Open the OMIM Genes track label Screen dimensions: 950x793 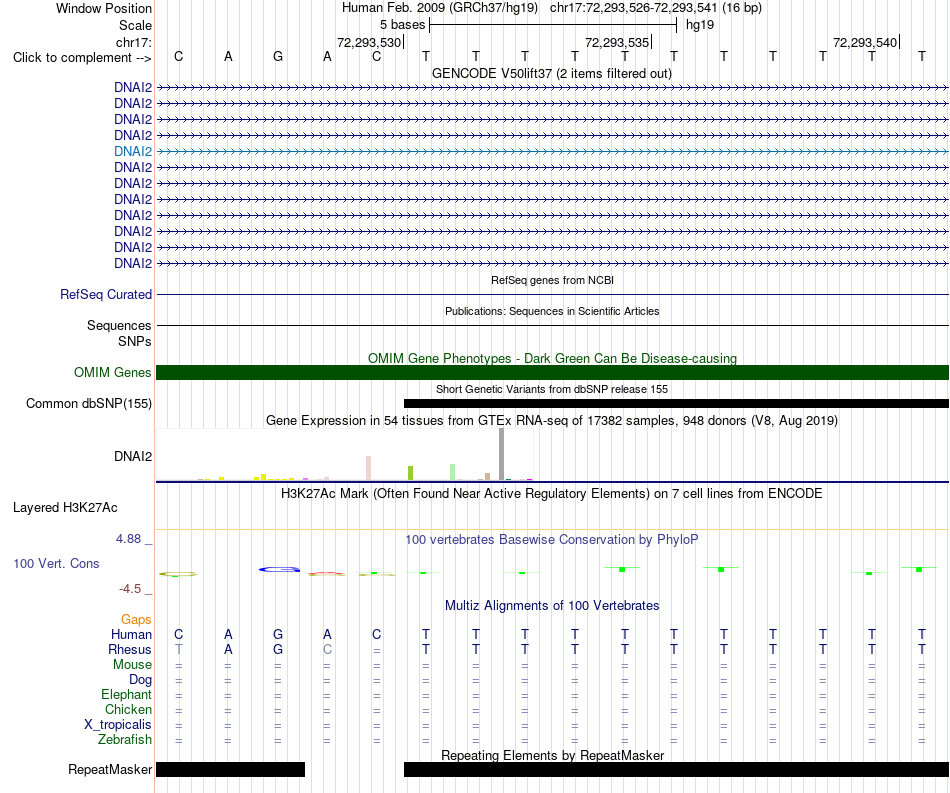pos(113,373)
